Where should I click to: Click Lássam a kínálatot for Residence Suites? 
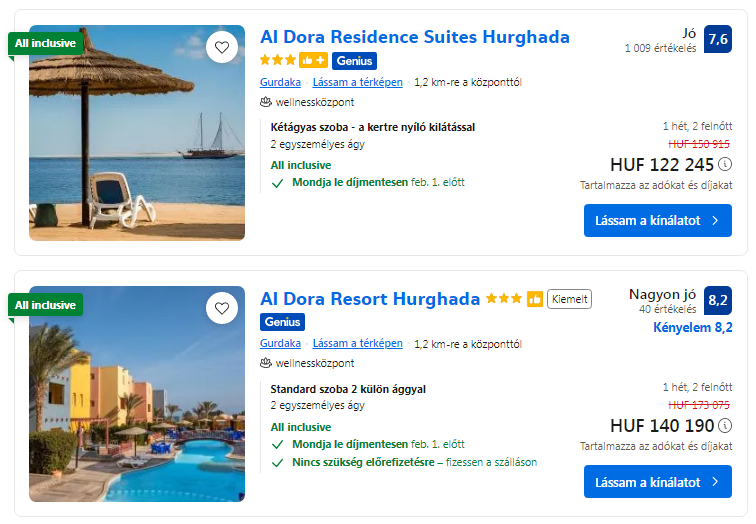click(657, 221)
